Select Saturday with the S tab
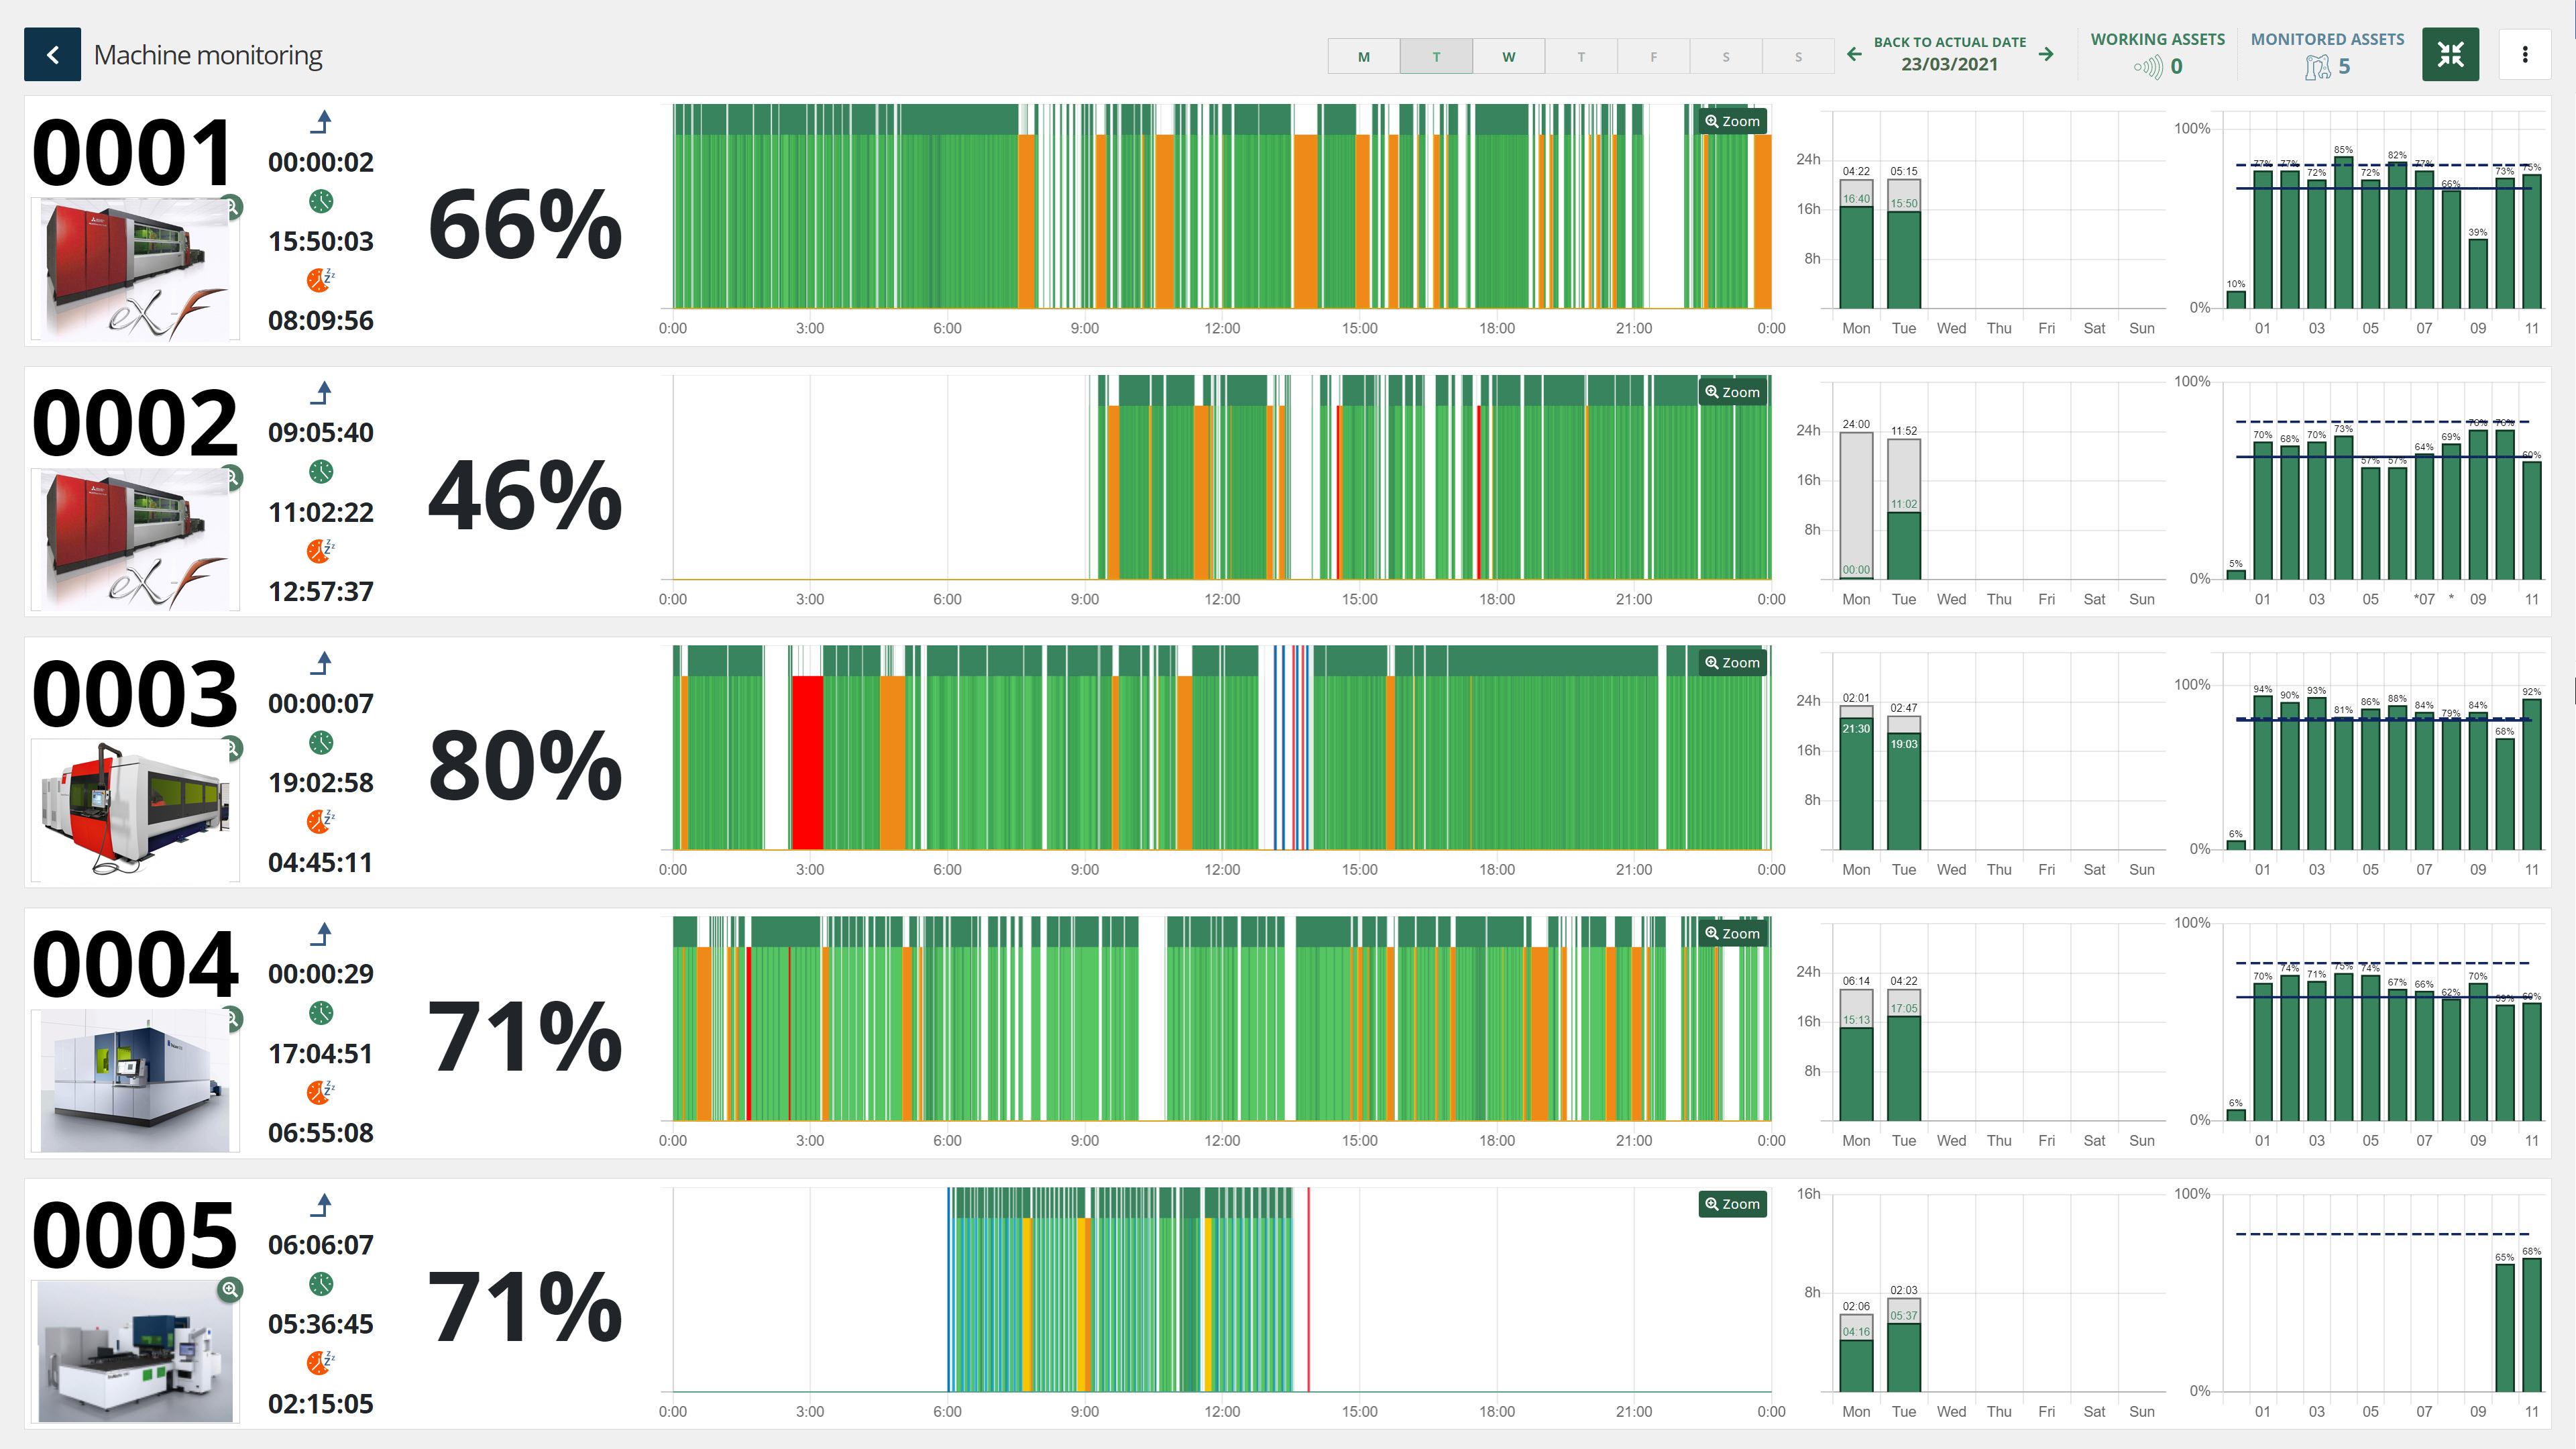The height and width of the screenshot is (1449, 2576). (x=1726, y=56)
